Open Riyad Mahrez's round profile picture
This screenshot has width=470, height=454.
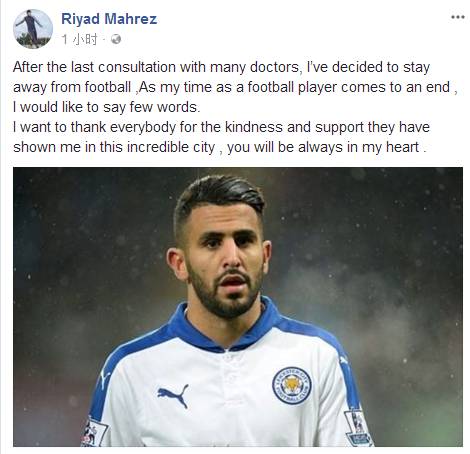[x=33, y=29]
